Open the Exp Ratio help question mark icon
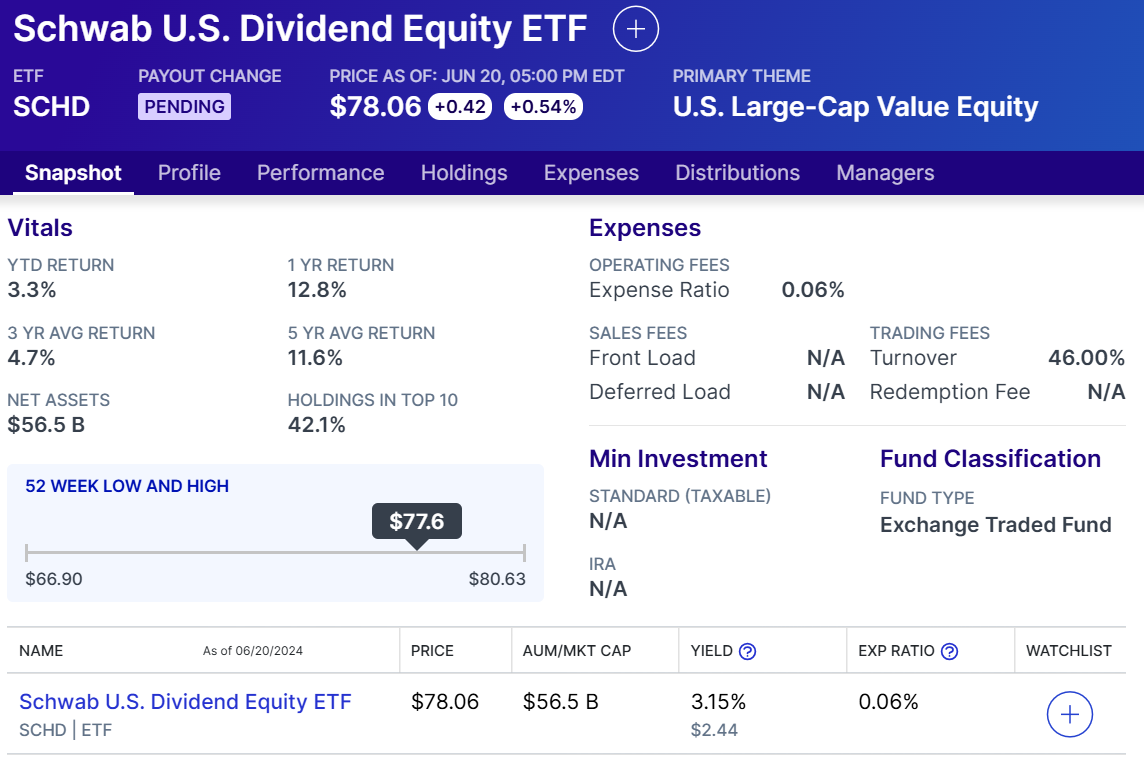Screen dimensions: 1144x768 (949, 651)
